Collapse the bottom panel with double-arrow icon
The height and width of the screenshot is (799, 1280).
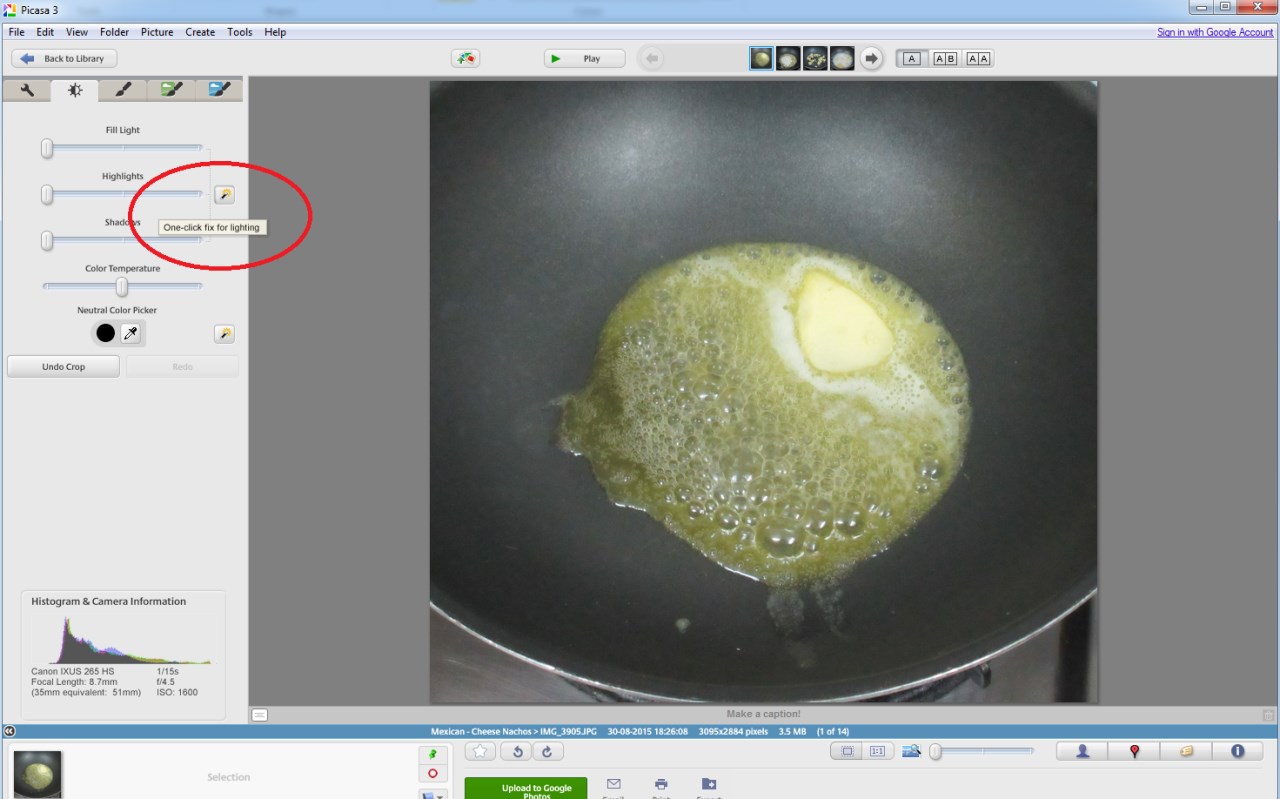[x=9, y=731]
